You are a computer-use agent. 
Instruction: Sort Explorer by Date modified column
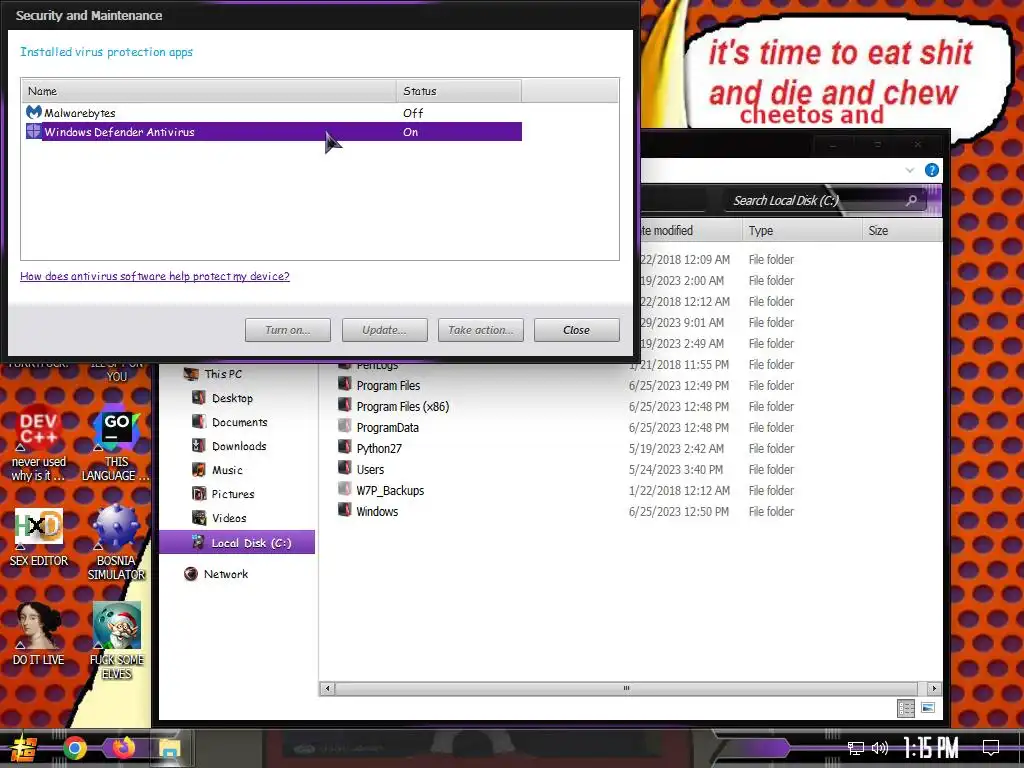click(691, 231)
